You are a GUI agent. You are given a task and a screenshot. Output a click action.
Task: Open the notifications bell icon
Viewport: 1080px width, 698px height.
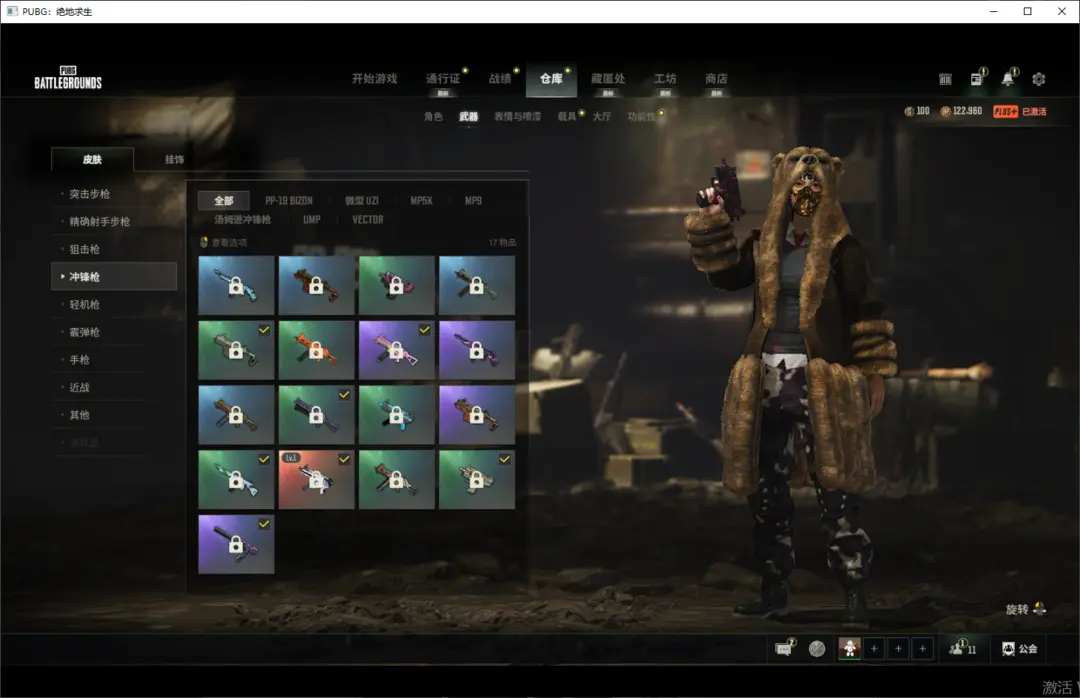click(1008, 79)
